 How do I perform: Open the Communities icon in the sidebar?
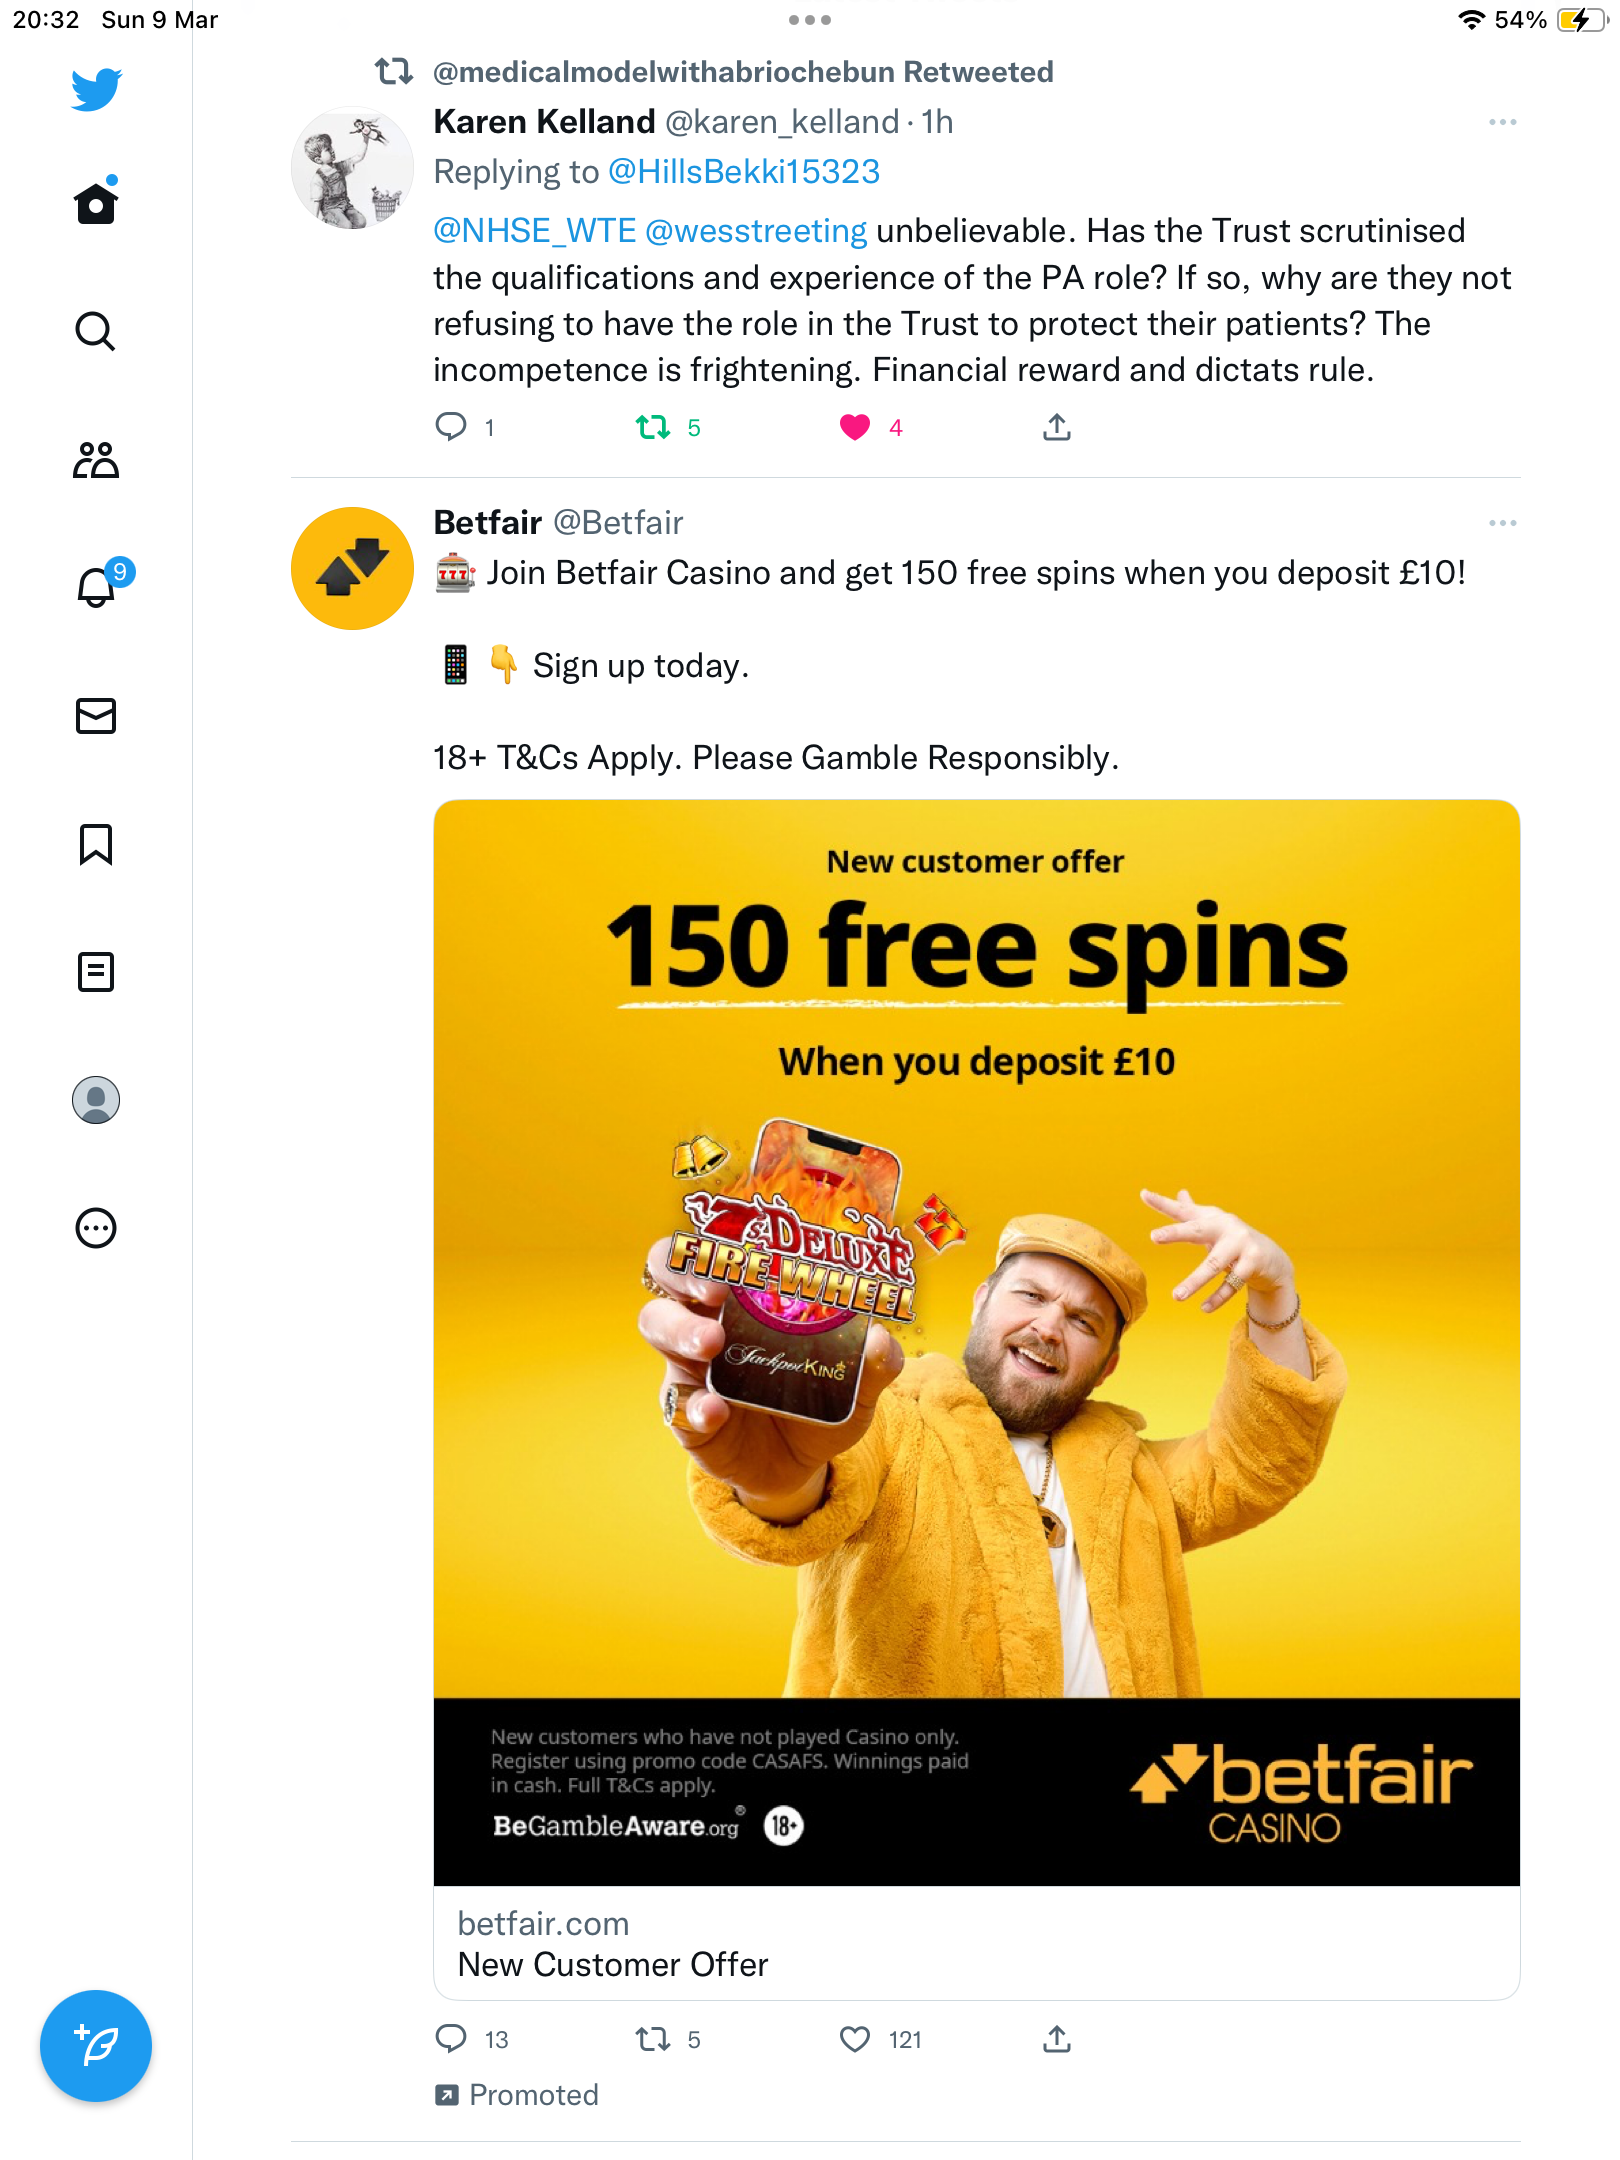click(x=96, y=460)
